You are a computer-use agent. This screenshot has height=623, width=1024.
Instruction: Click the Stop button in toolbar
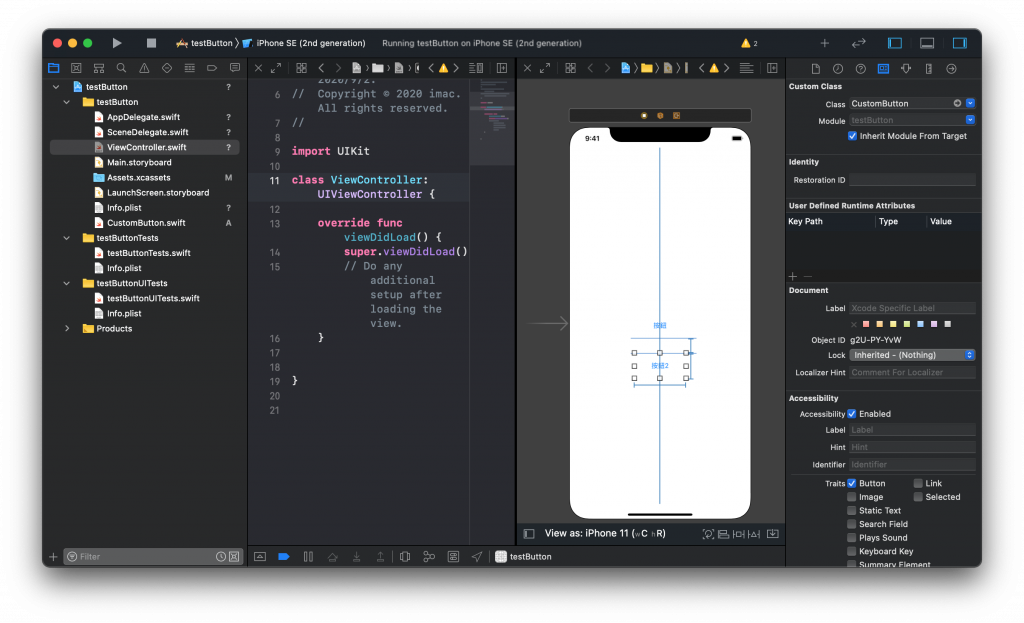[x=152, y=43]
